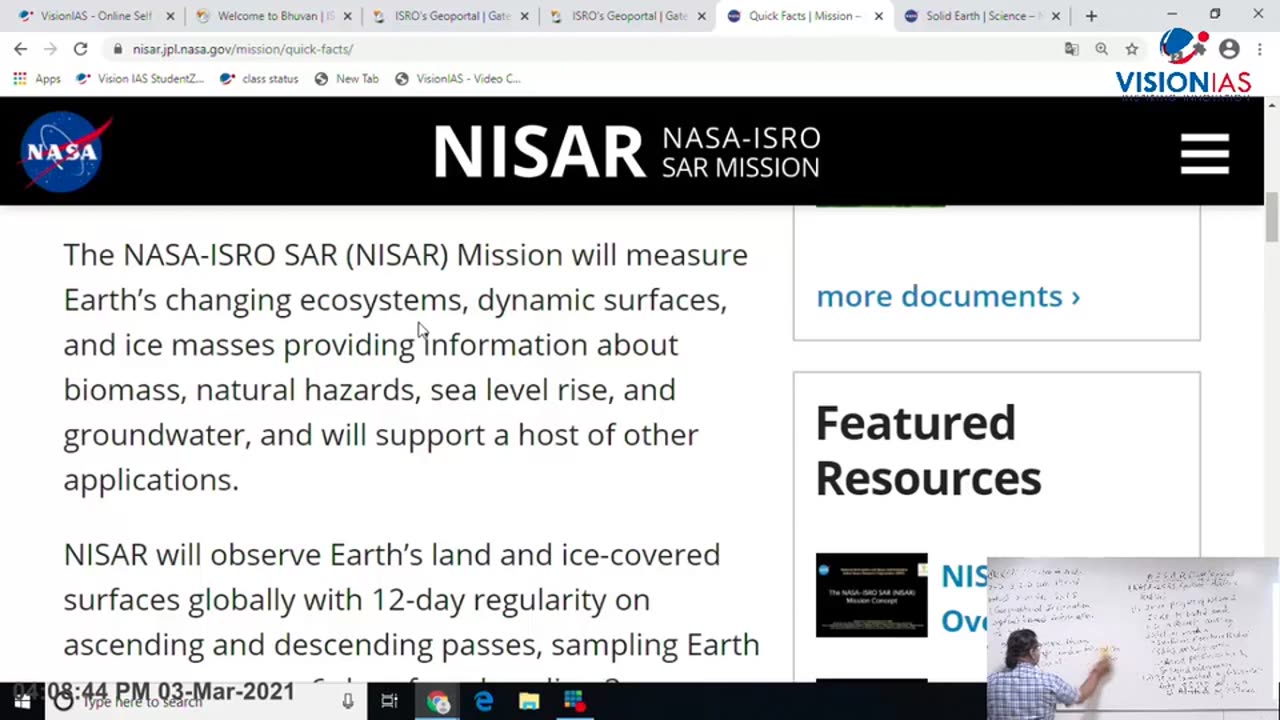Viewport: 1280px width, 720px height.
Task: Reload the current page
Action: 80,48
